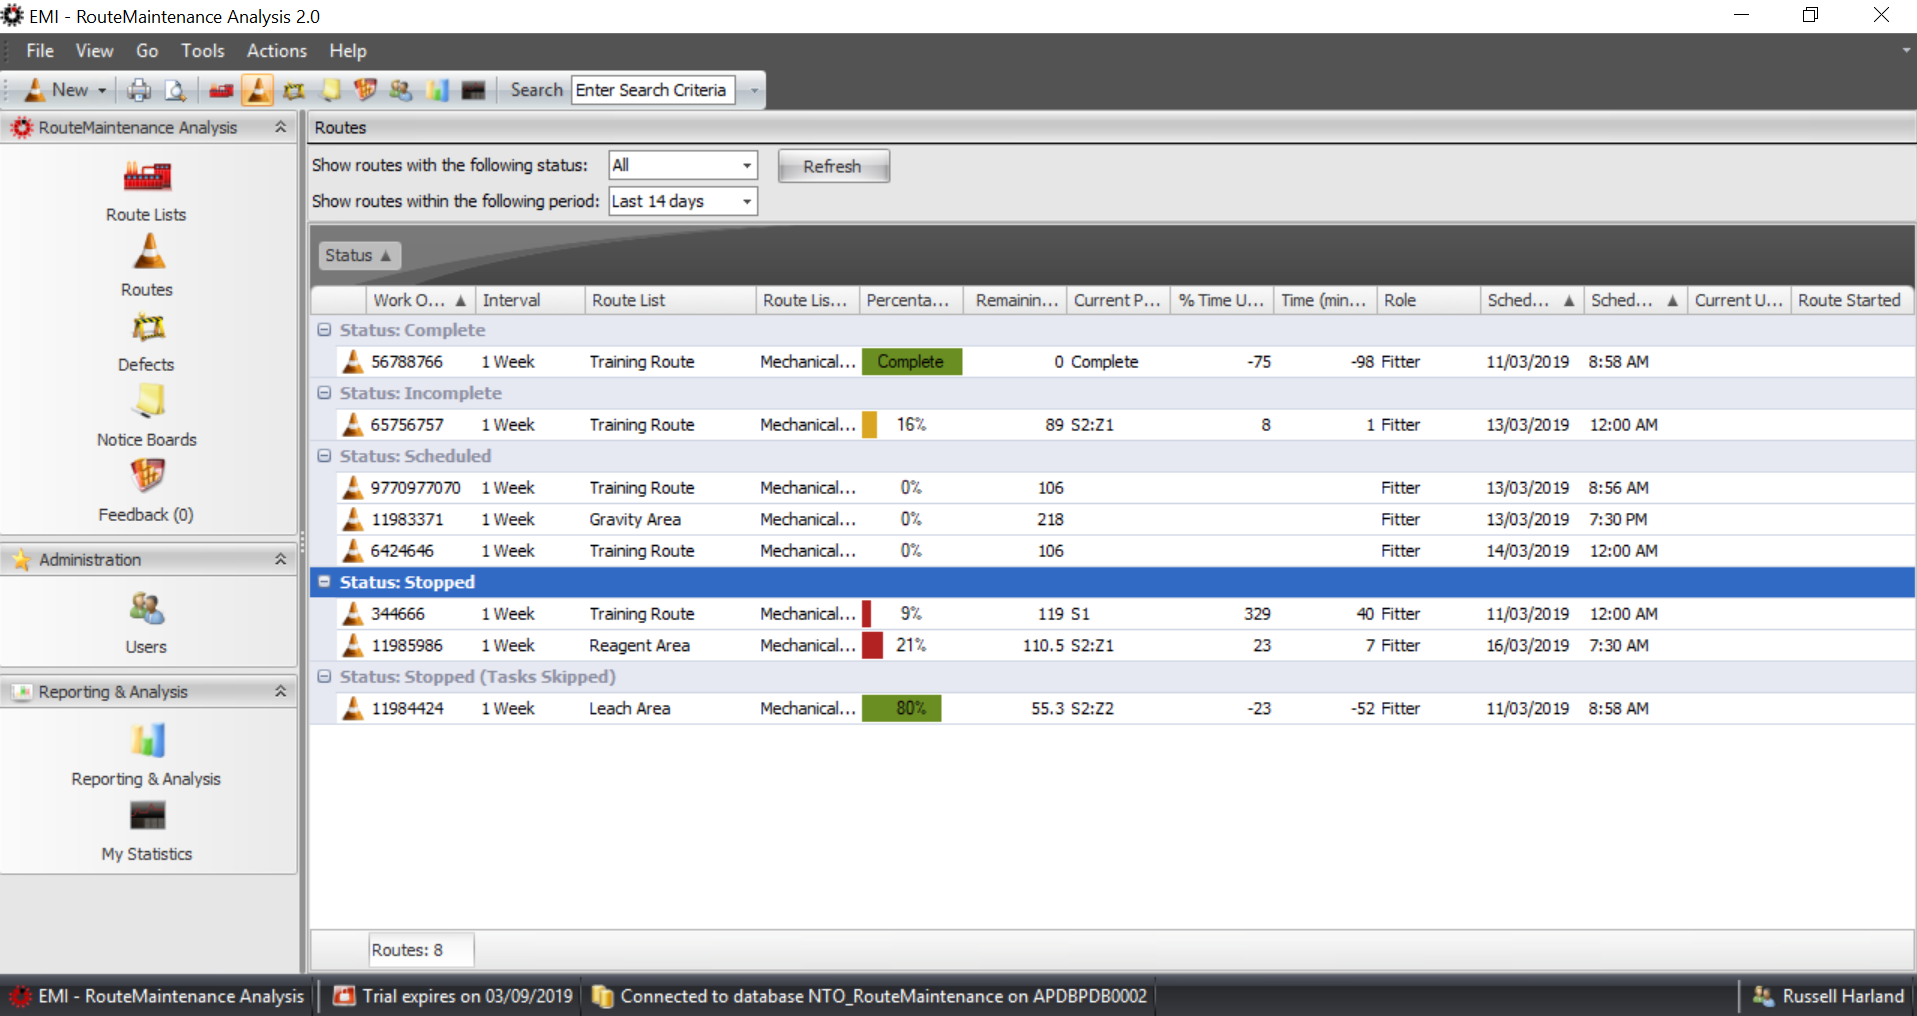Sort by the Work Order column header
The height and width of the screenshot is (1016, 1917).
420,300
